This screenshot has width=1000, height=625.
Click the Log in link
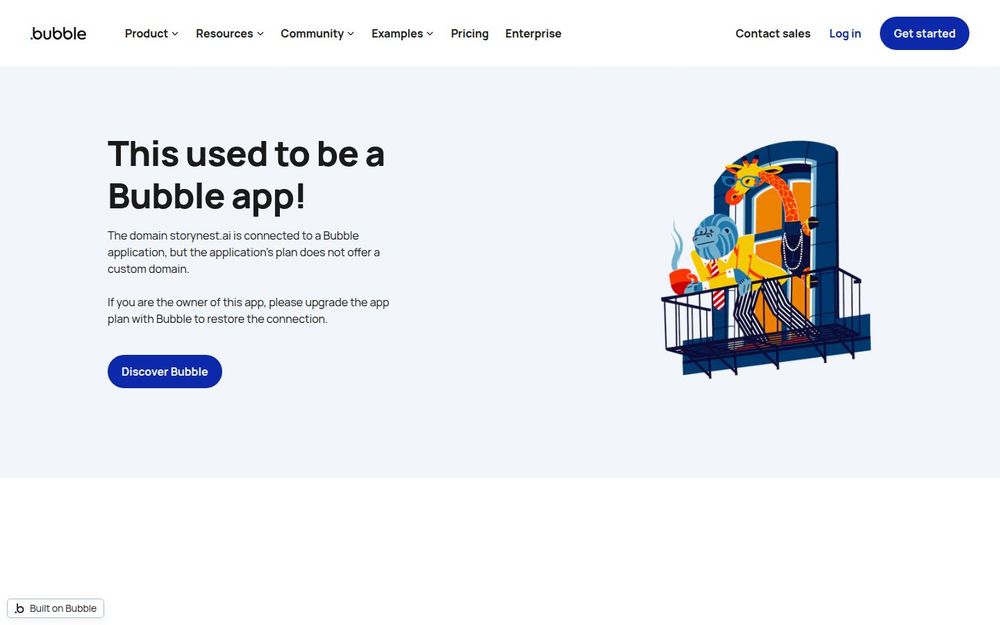tap(845, 33)
